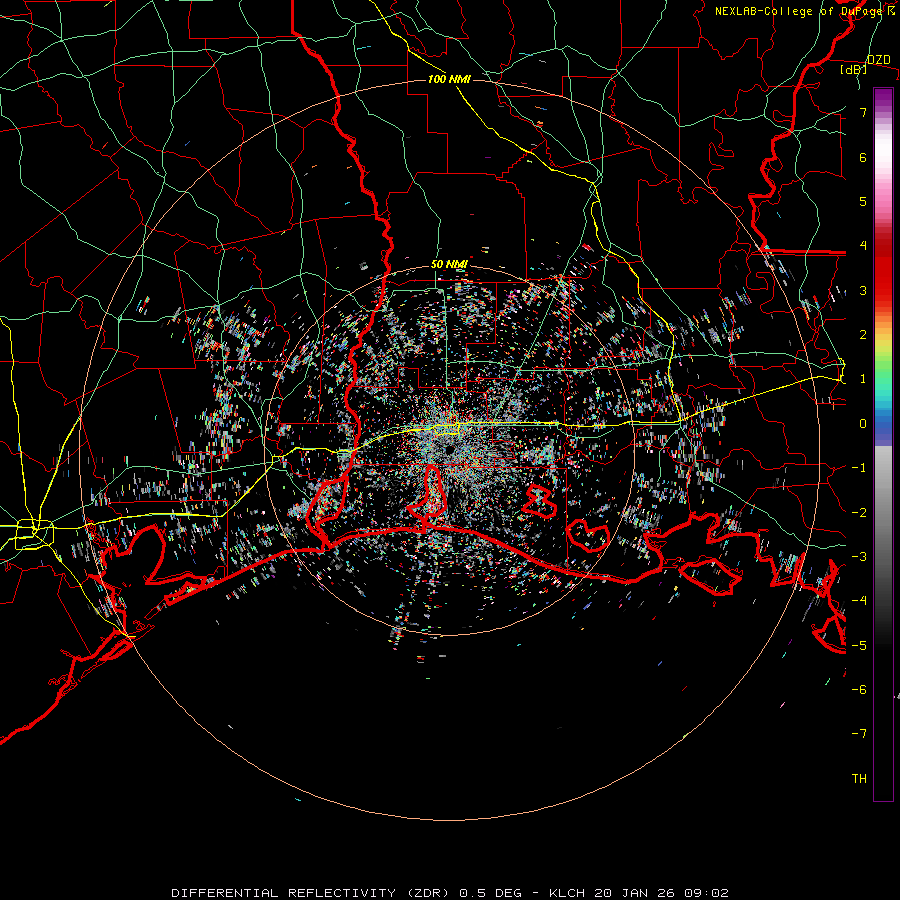
Task: Click the TH label below the scale
Action: tap(859, 778)
